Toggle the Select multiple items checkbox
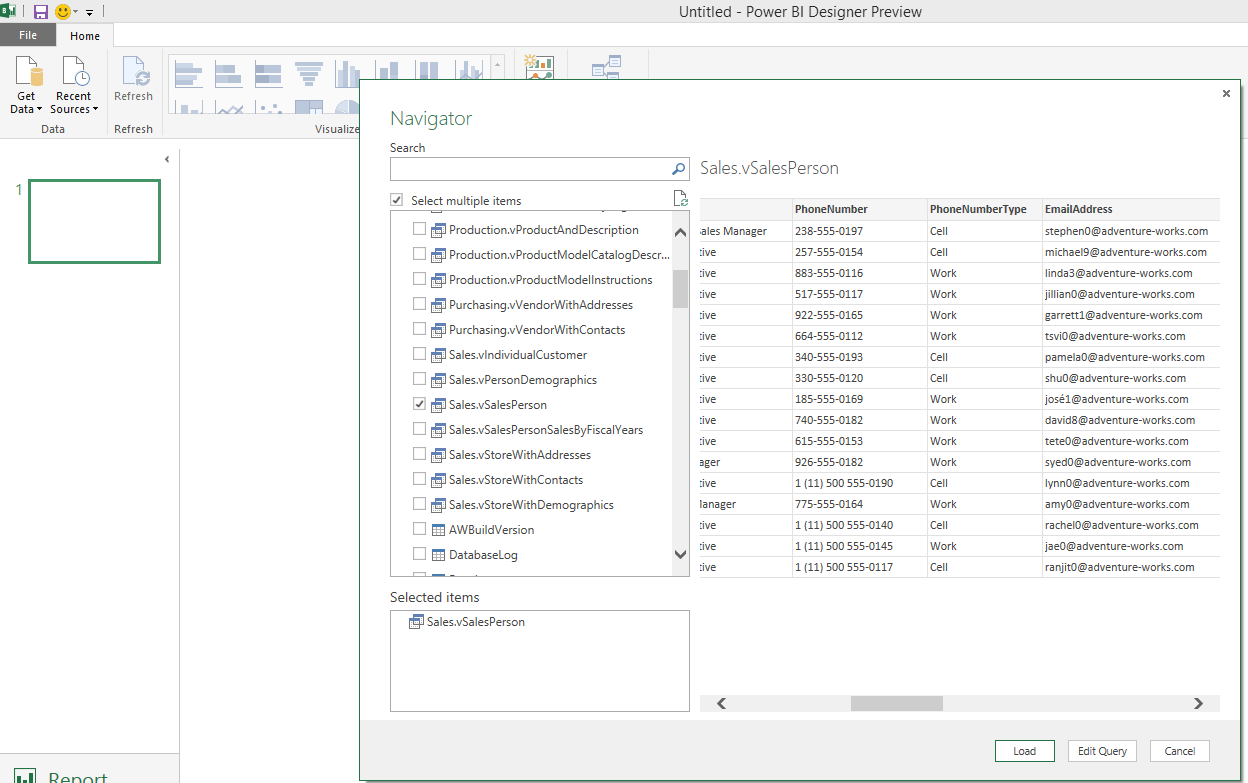 [x=397, y=201]
